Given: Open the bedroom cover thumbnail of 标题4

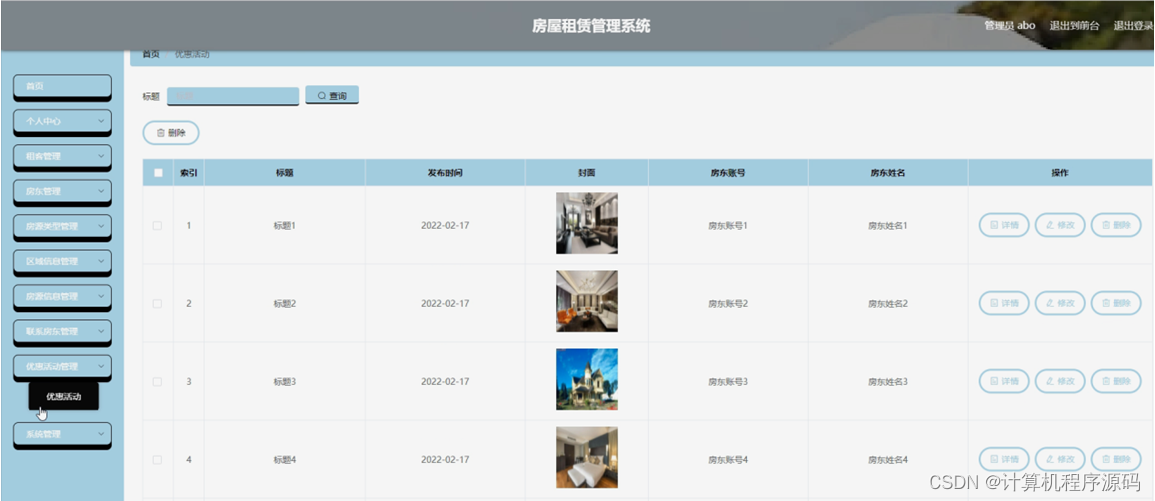Looking at the screenshot, I should tap(587, 458).
